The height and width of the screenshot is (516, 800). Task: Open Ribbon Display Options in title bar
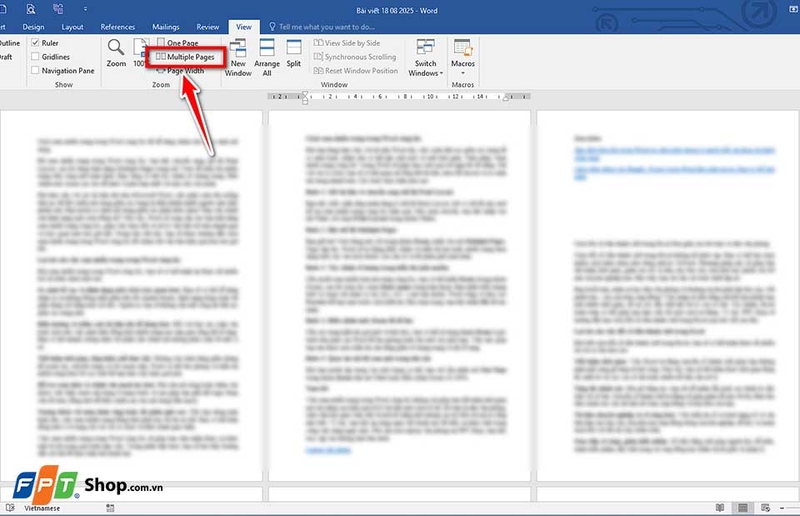(x=793, y=10)
